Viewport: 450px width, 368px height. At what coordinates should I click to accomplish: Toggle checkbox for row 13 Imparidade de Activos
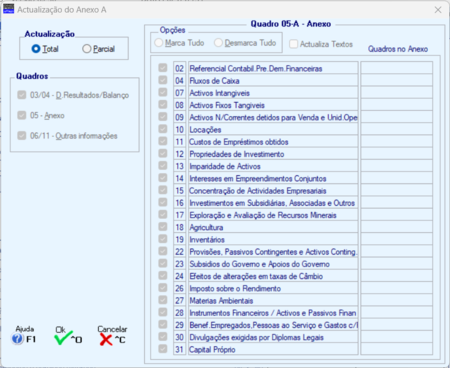tap(163, 166)
